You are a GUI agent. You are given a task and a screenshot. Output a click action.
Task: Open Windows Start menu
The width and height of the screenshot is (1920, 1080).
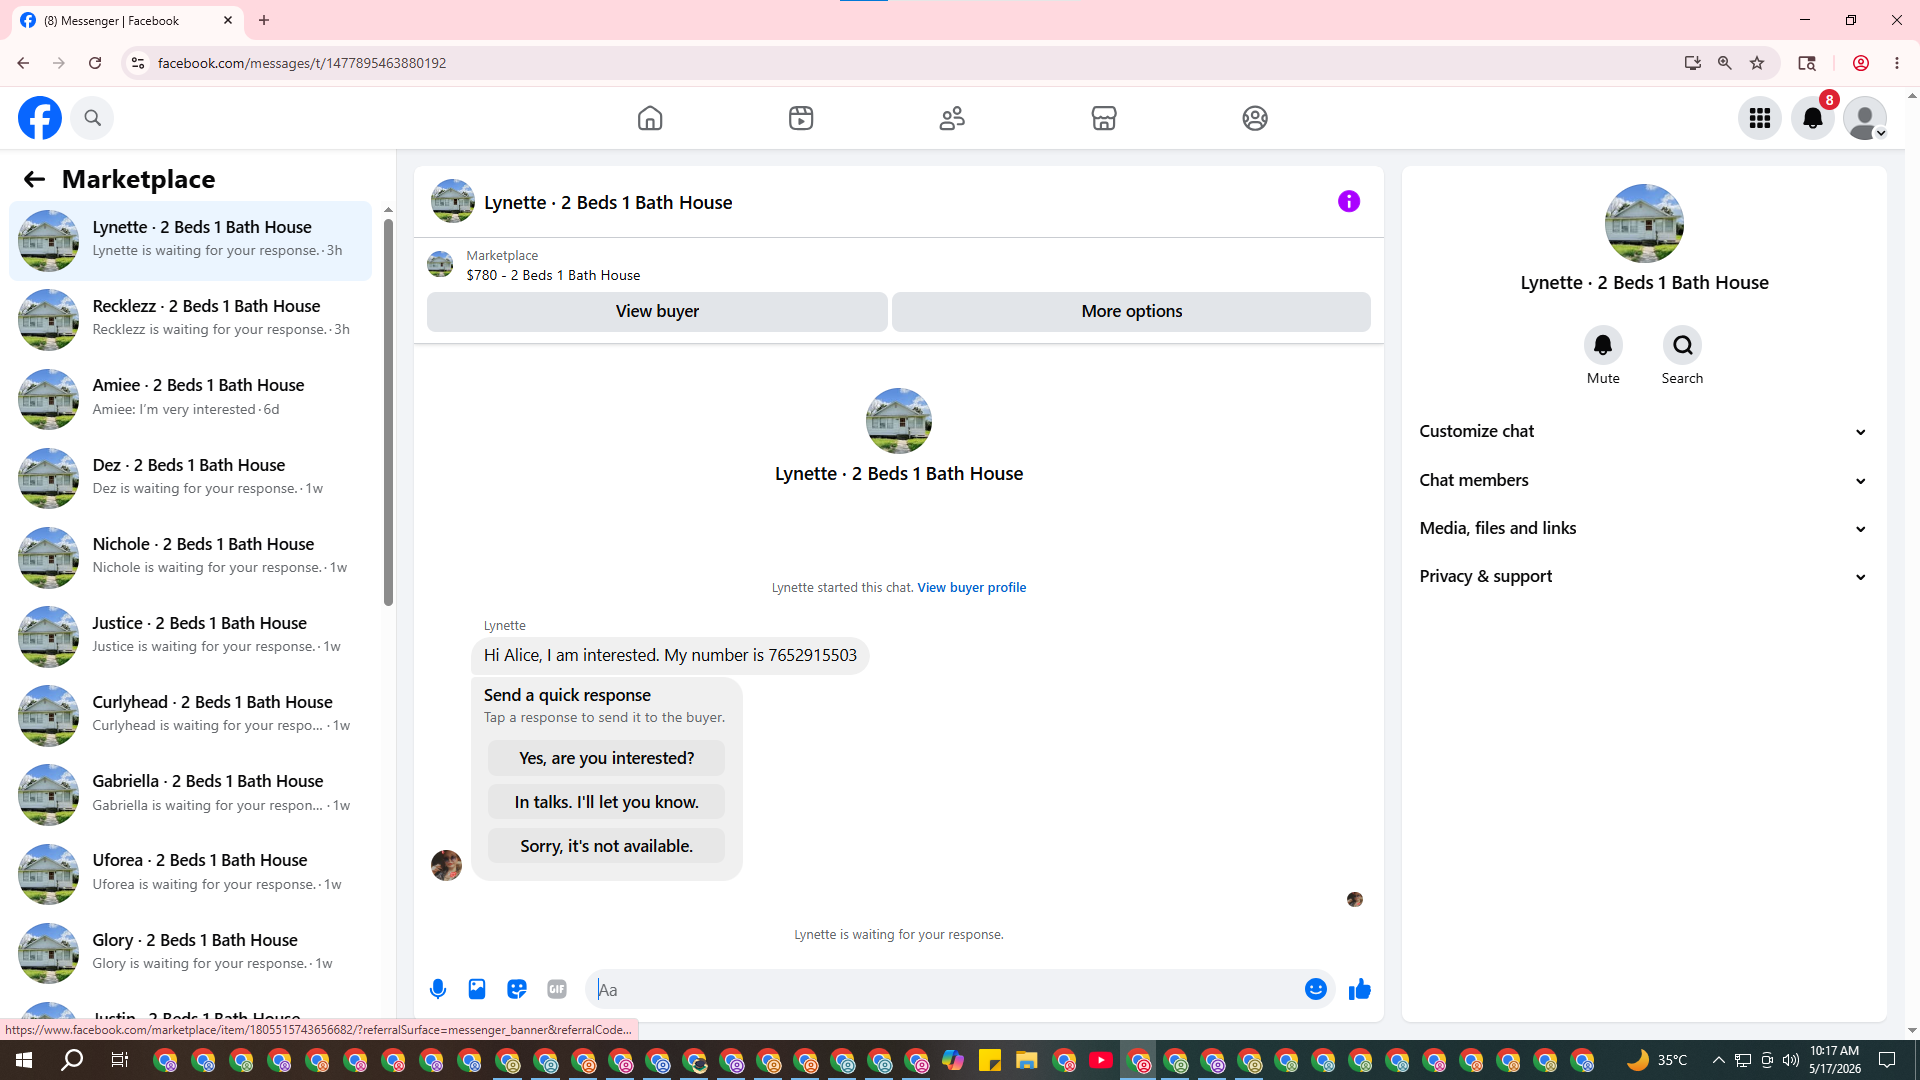24,1060
